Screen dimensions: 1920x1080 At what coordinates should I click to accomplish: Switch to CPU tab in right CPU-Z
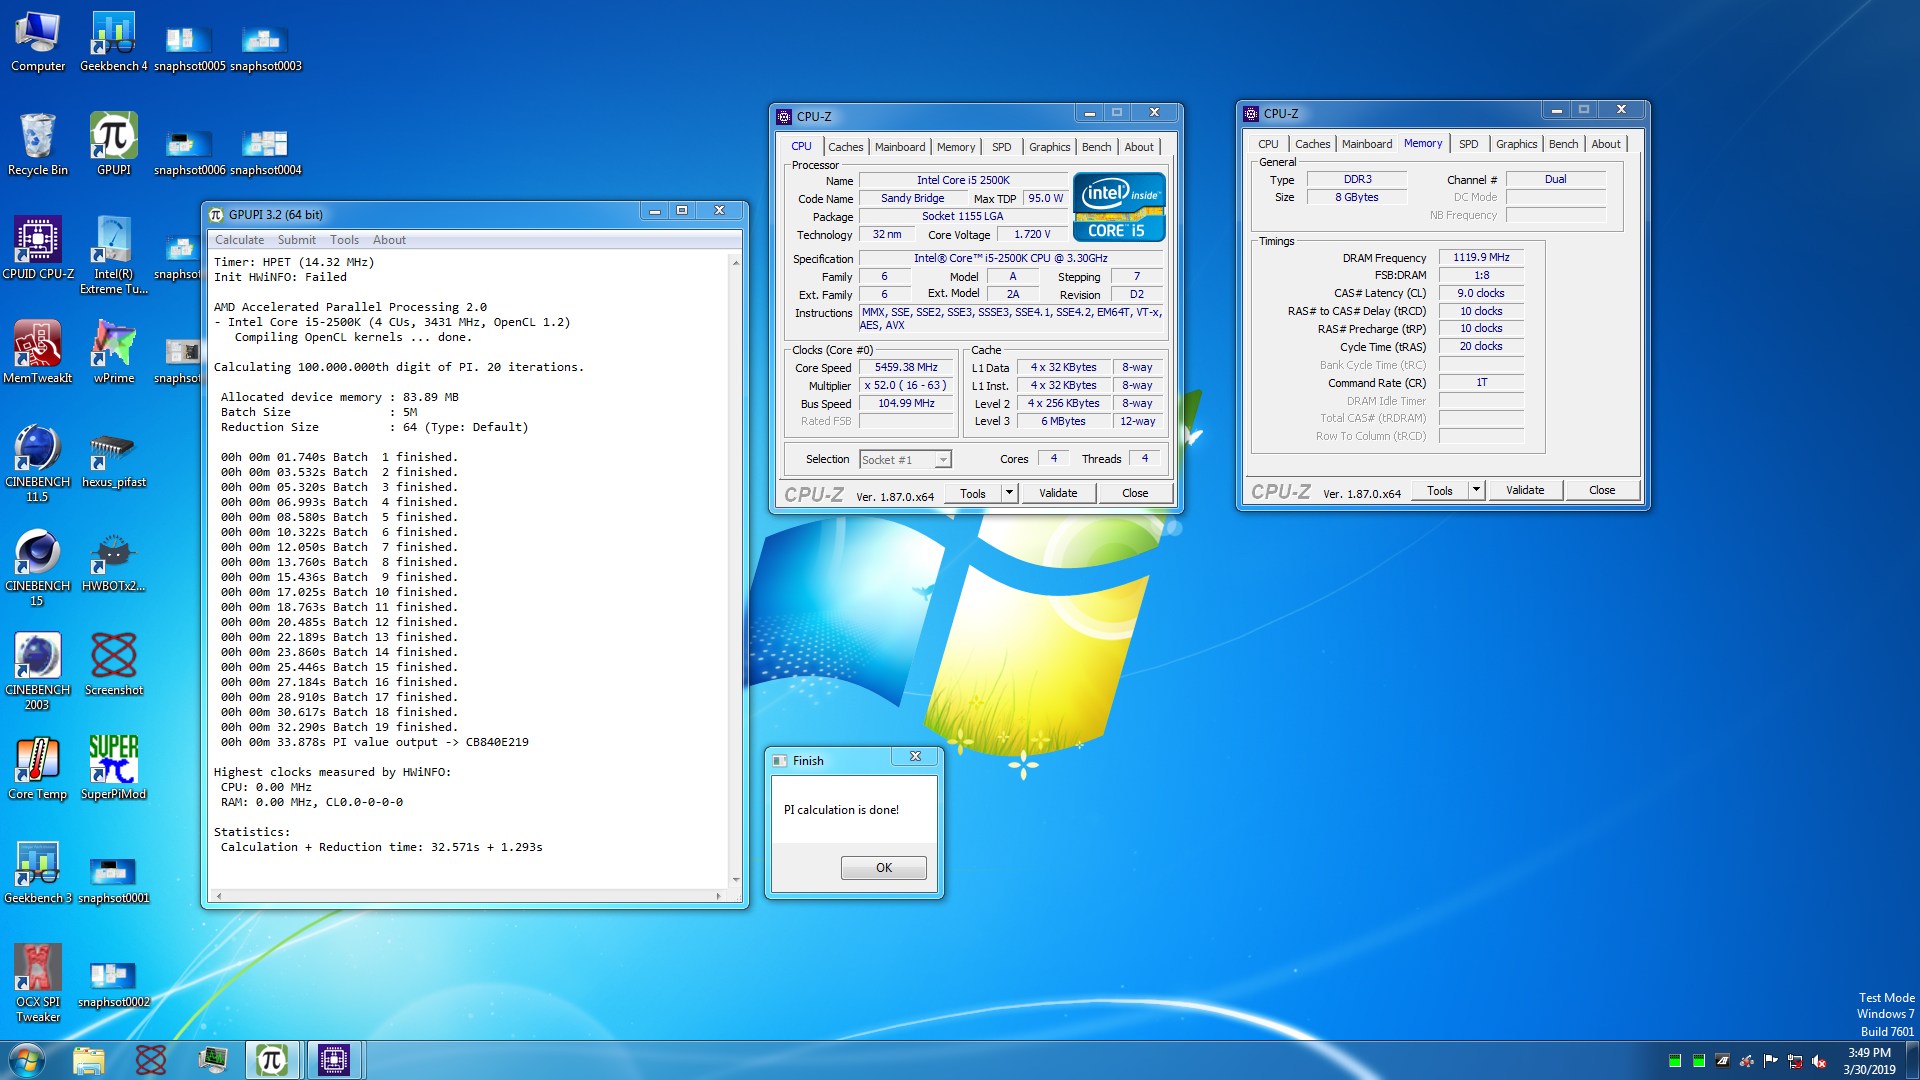[1268, 144]
